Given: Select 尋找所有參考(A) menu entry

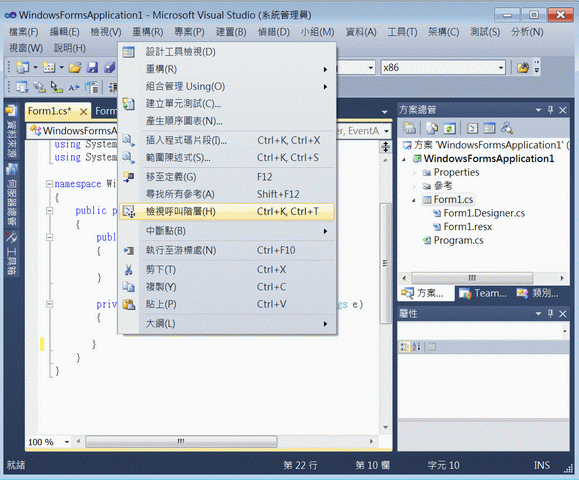Looking at the screenshot, I should (227, 194).
